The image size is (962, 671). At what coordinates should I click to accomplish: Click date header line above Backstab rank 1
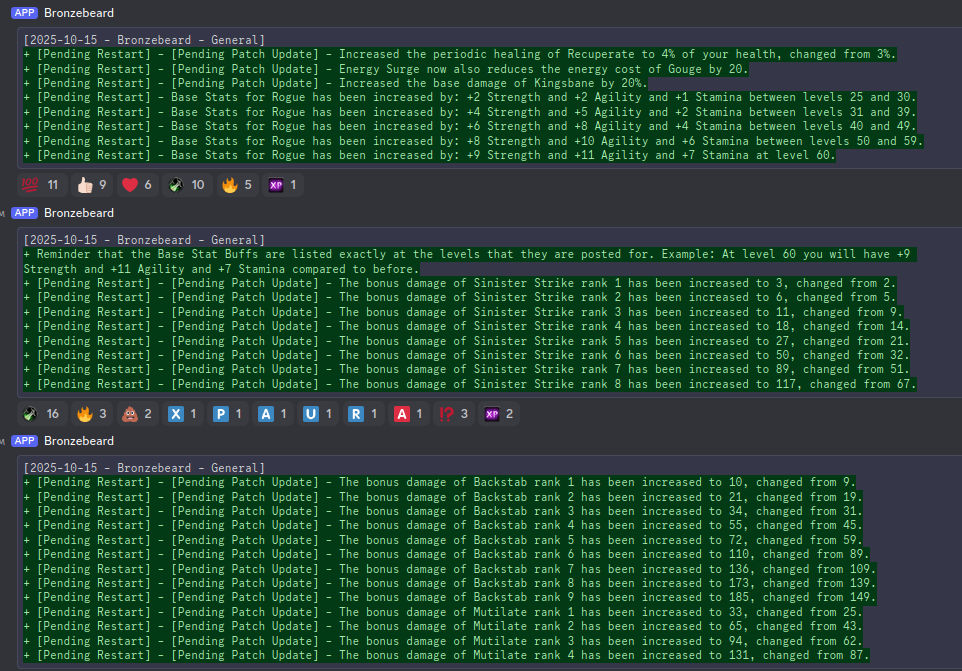(144, 468)
